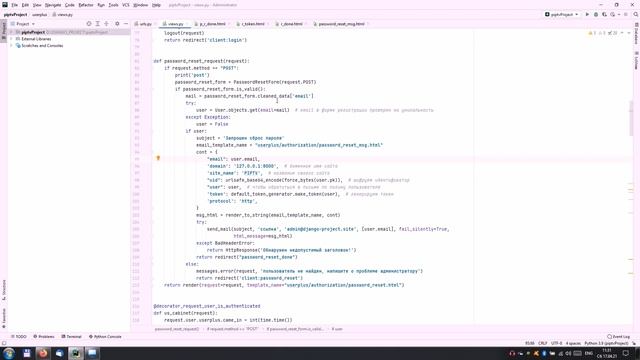Open VCS menu
Image resolution: width=640 pixels, height=360 pixels.
coord(126,5)
